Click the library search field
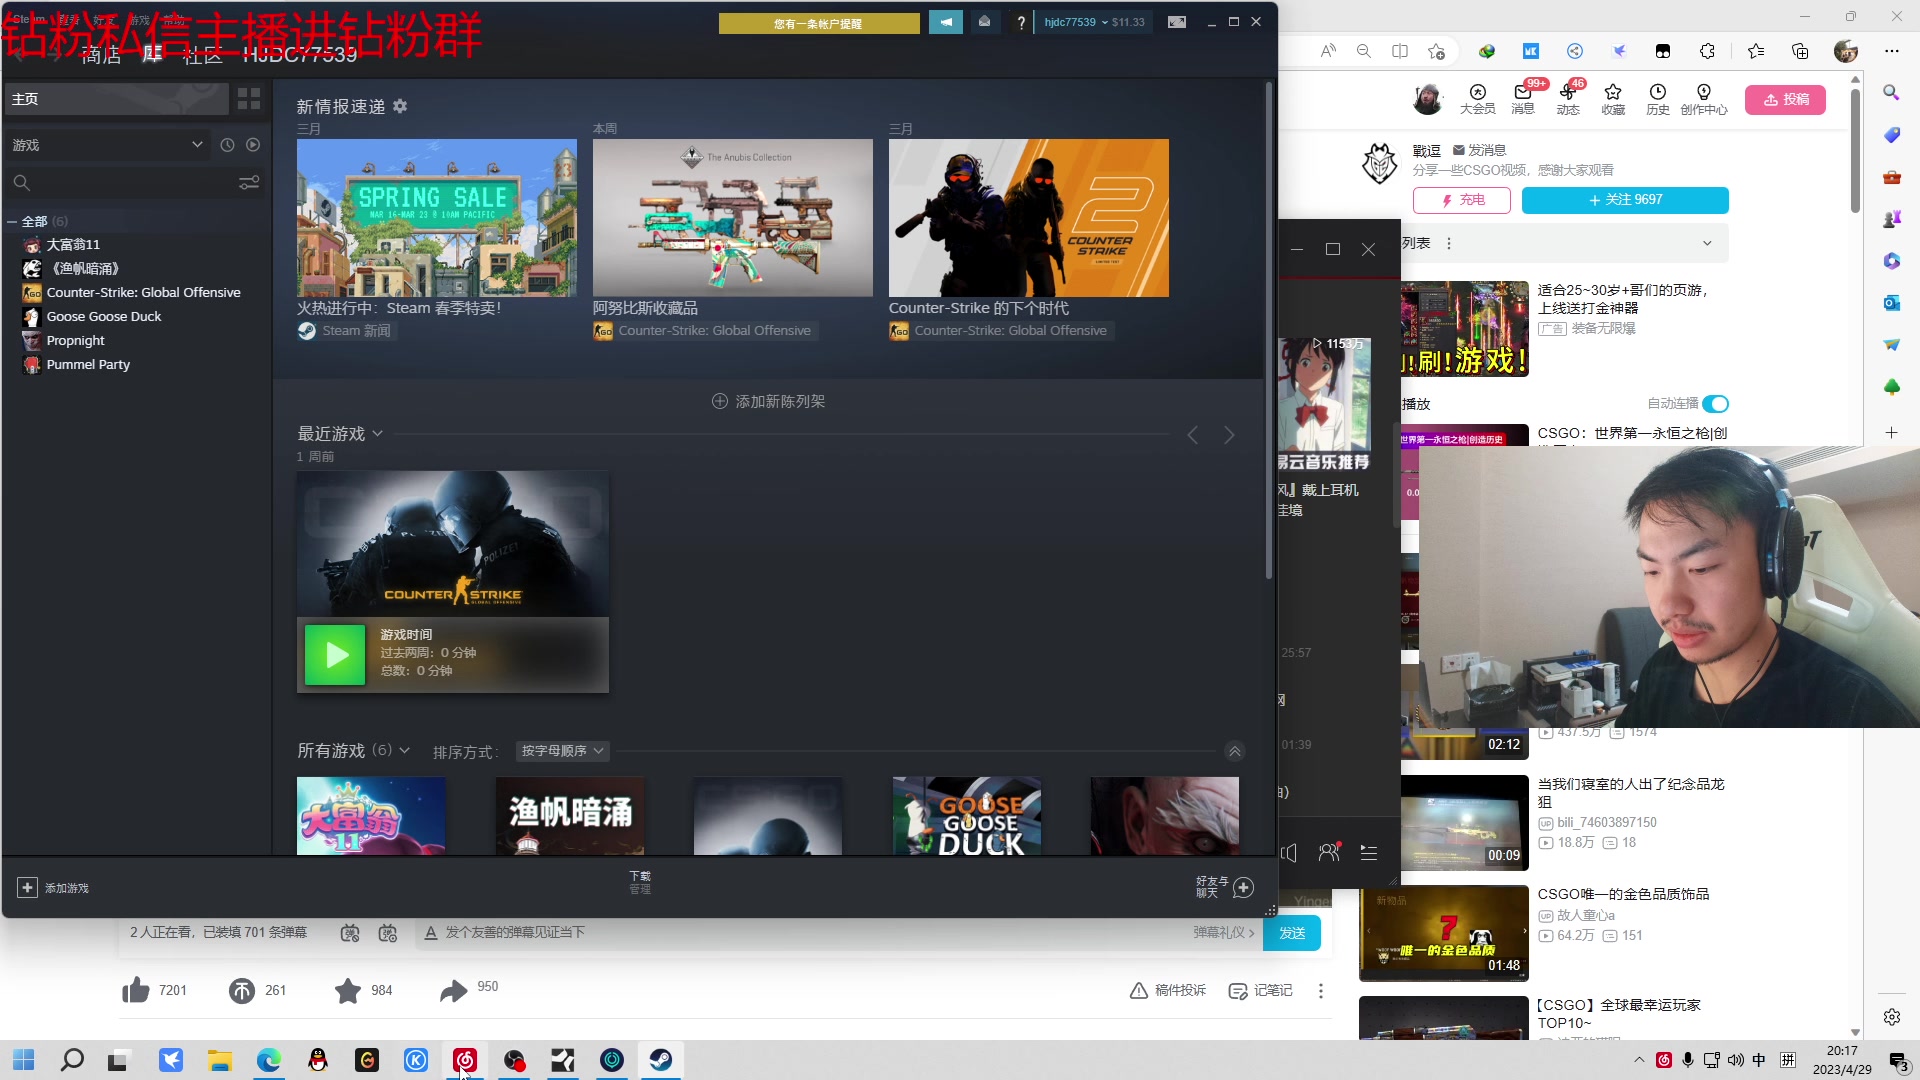The width and height of the screenshot is (1920, 1080). click(x=122, y=183)
